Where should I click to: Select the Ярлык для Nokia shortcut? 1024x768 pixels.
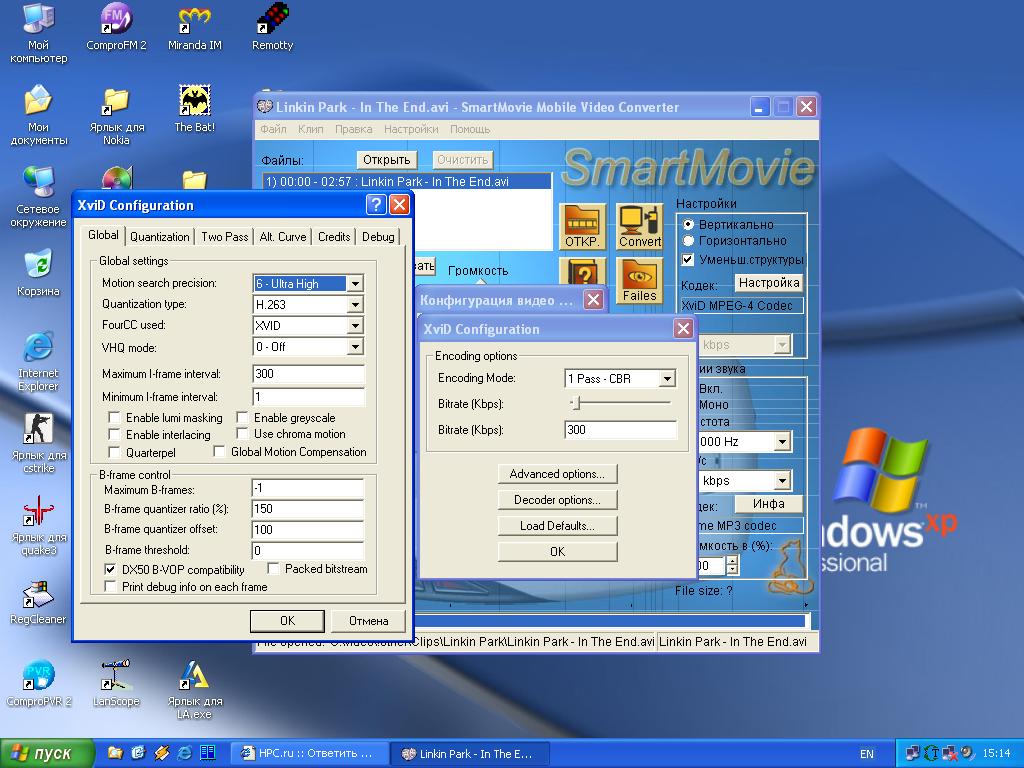click(116, 114)
